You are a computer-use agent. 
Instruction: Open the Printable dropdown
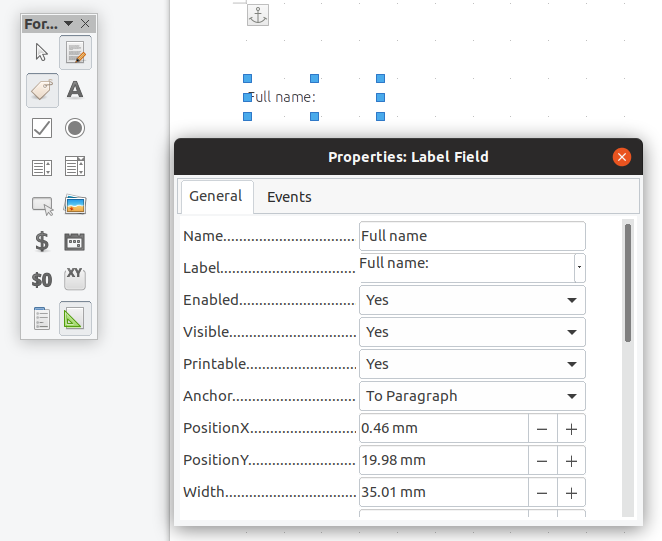[x=472, y=364]
